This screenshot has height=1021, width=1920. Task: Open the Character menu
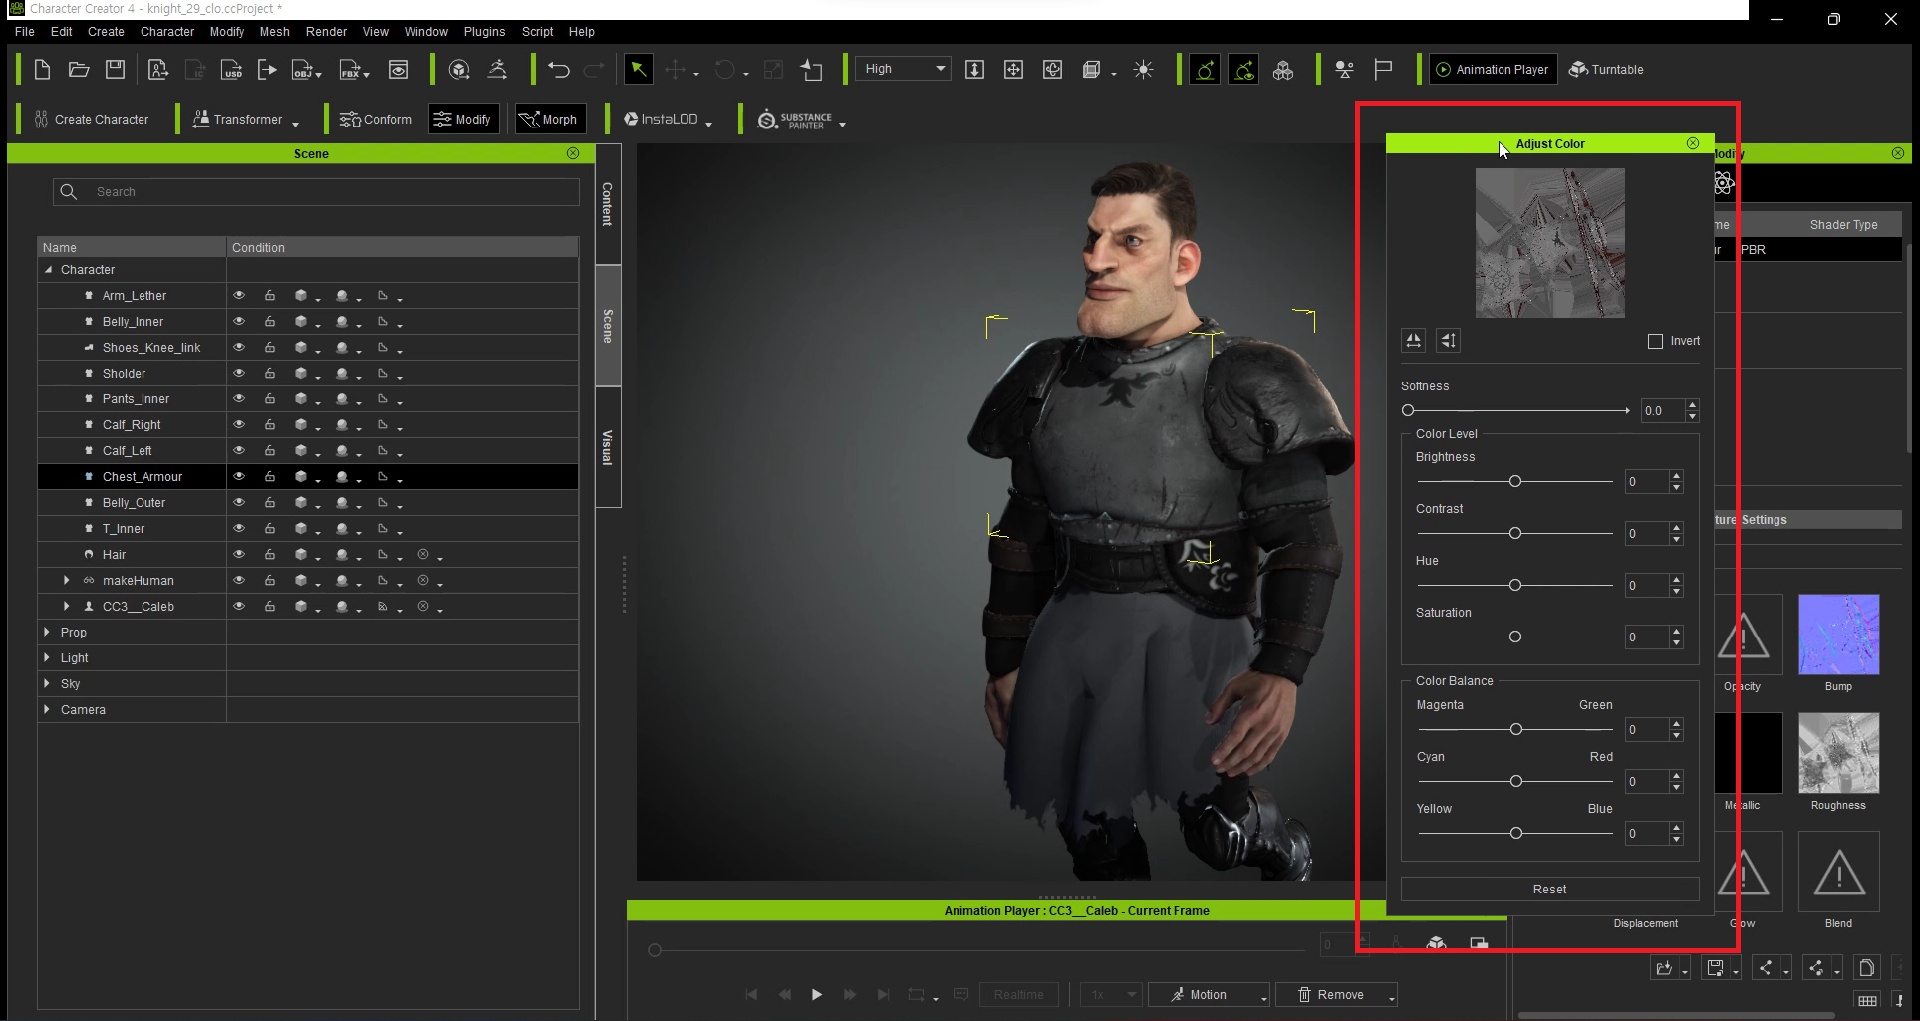coord(167,32)
